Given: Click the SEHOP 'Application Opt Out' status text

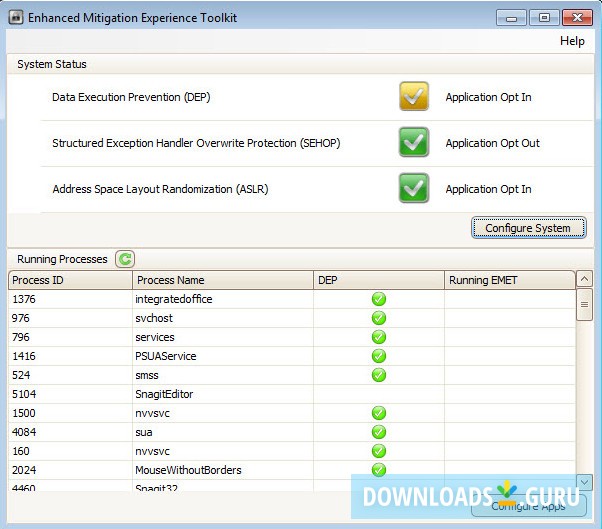Looking at the screenshot, I should tap(493, 143).
